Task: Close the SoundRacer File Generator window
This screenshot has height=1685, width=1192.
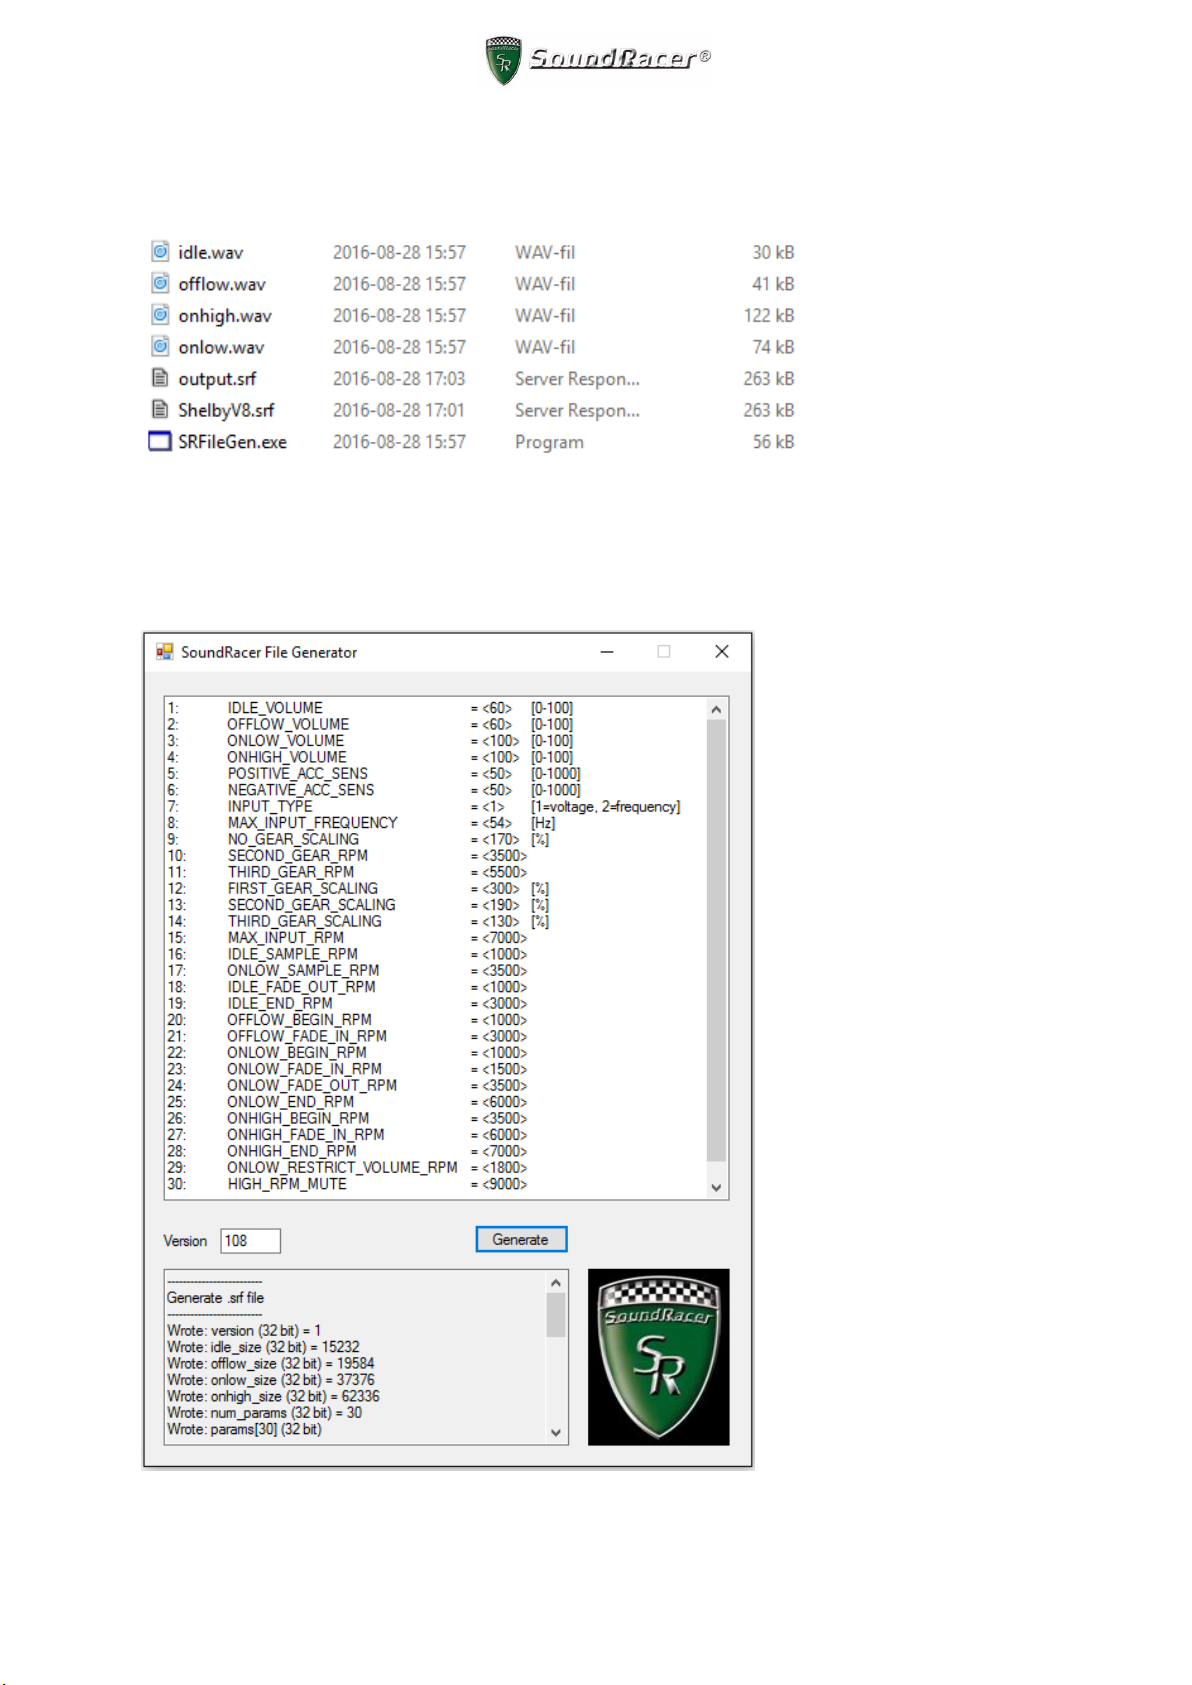Action: coord(722,651)
